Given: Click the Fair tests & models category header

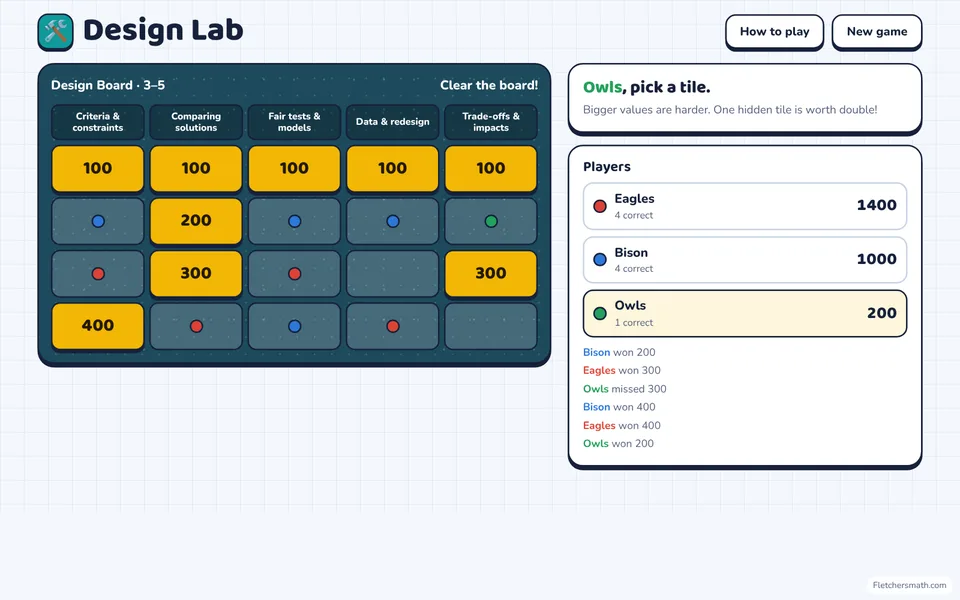Looking at the screenshot, I should click(294, 122).
